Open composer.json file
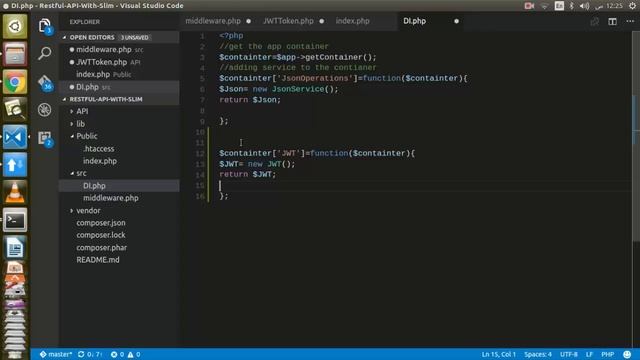The image size is (640, 360). click(x=119, y=223)
